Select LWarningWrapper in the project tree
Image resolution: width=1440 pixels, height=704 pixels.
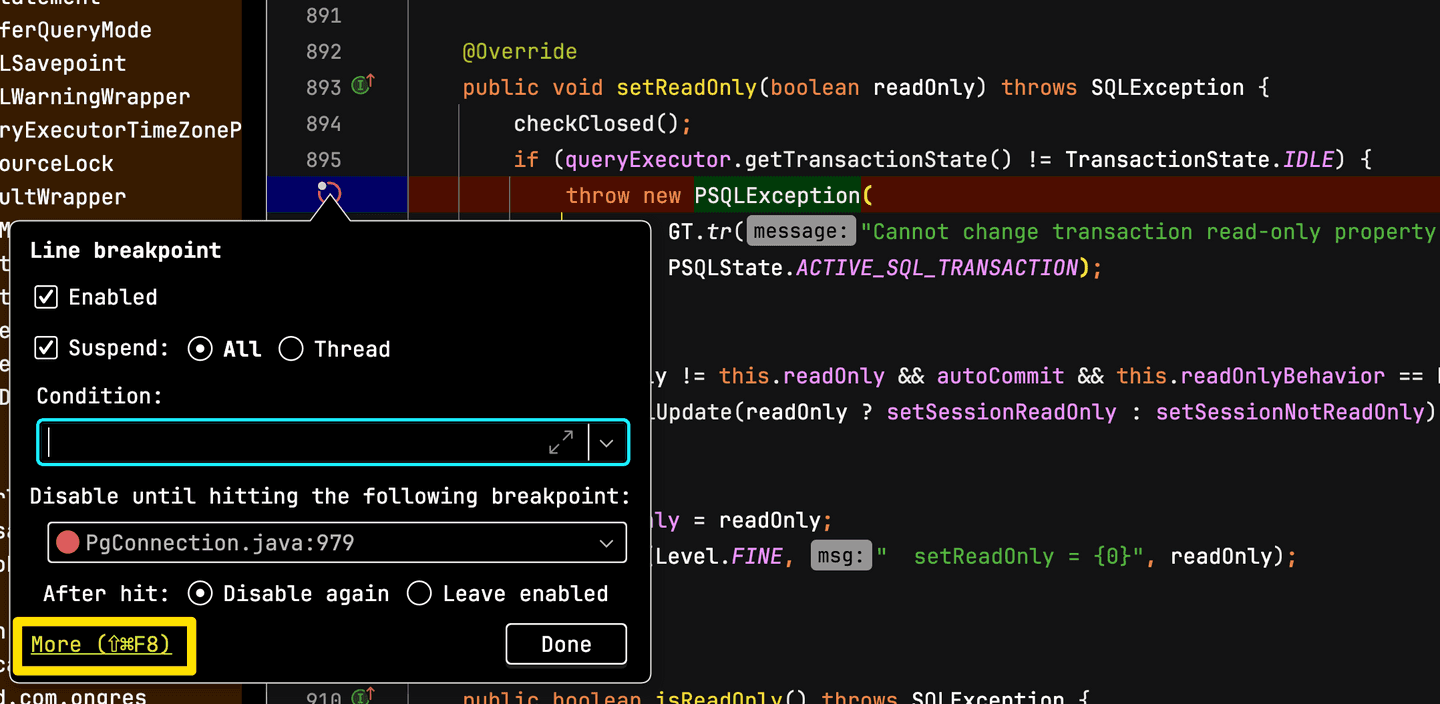(x=95, y=97)
